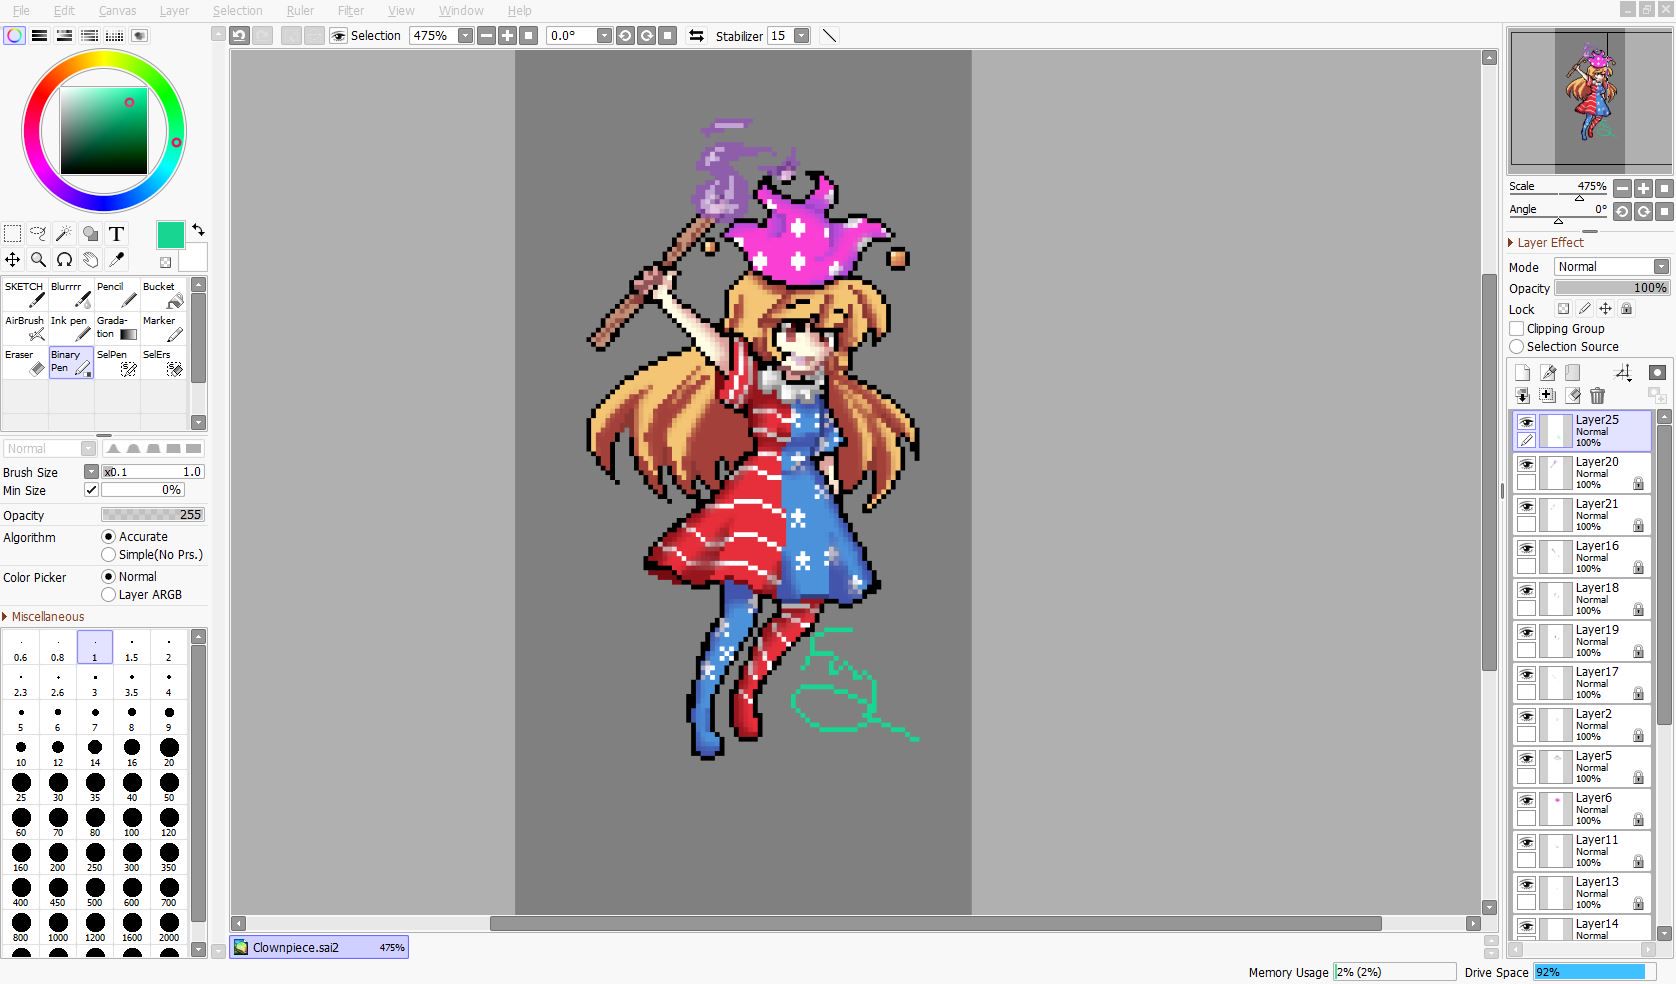The image size is (1676, 984).
Task: Open the Filter menu
Action: (x=351, y=10)
